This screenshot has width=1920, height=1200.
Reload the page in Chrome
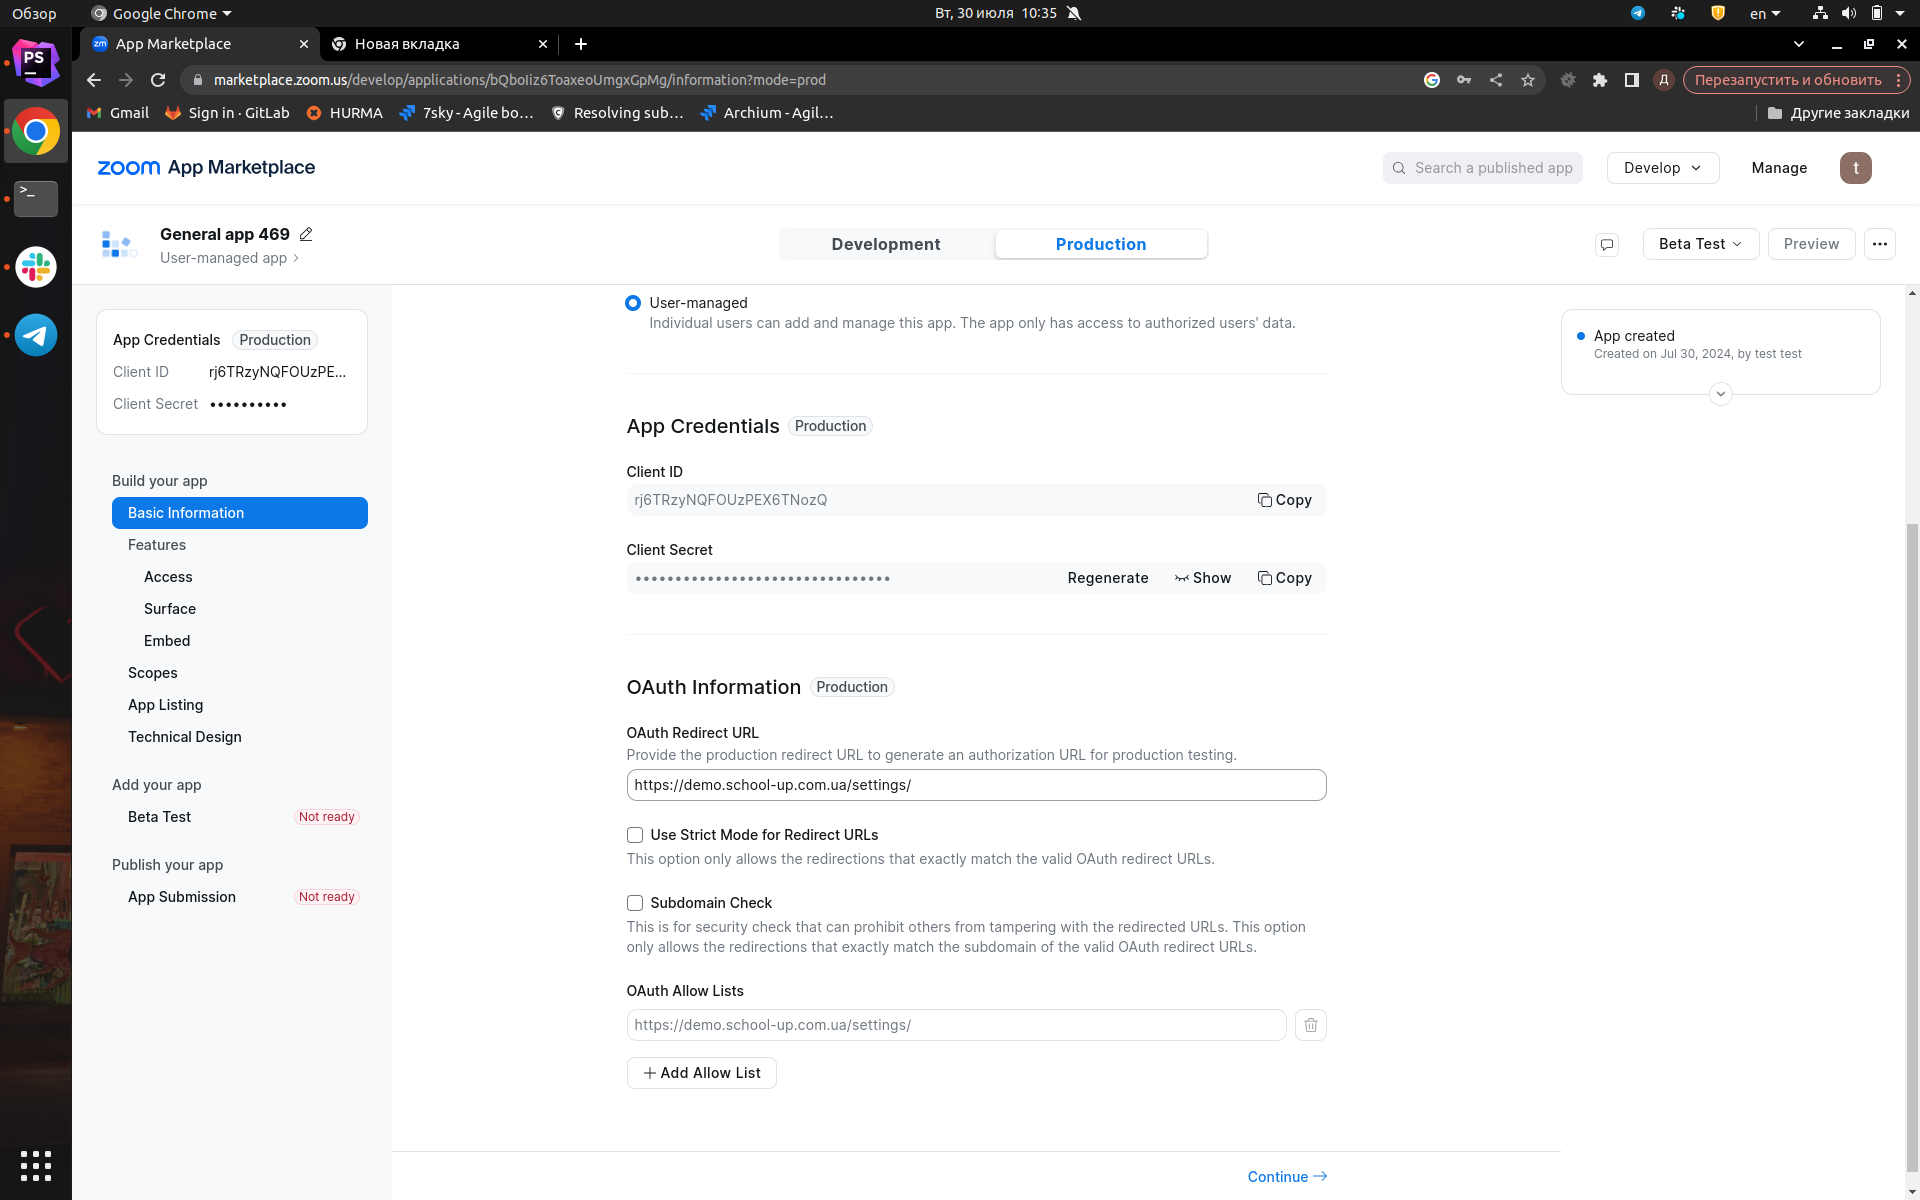(158, 80)
